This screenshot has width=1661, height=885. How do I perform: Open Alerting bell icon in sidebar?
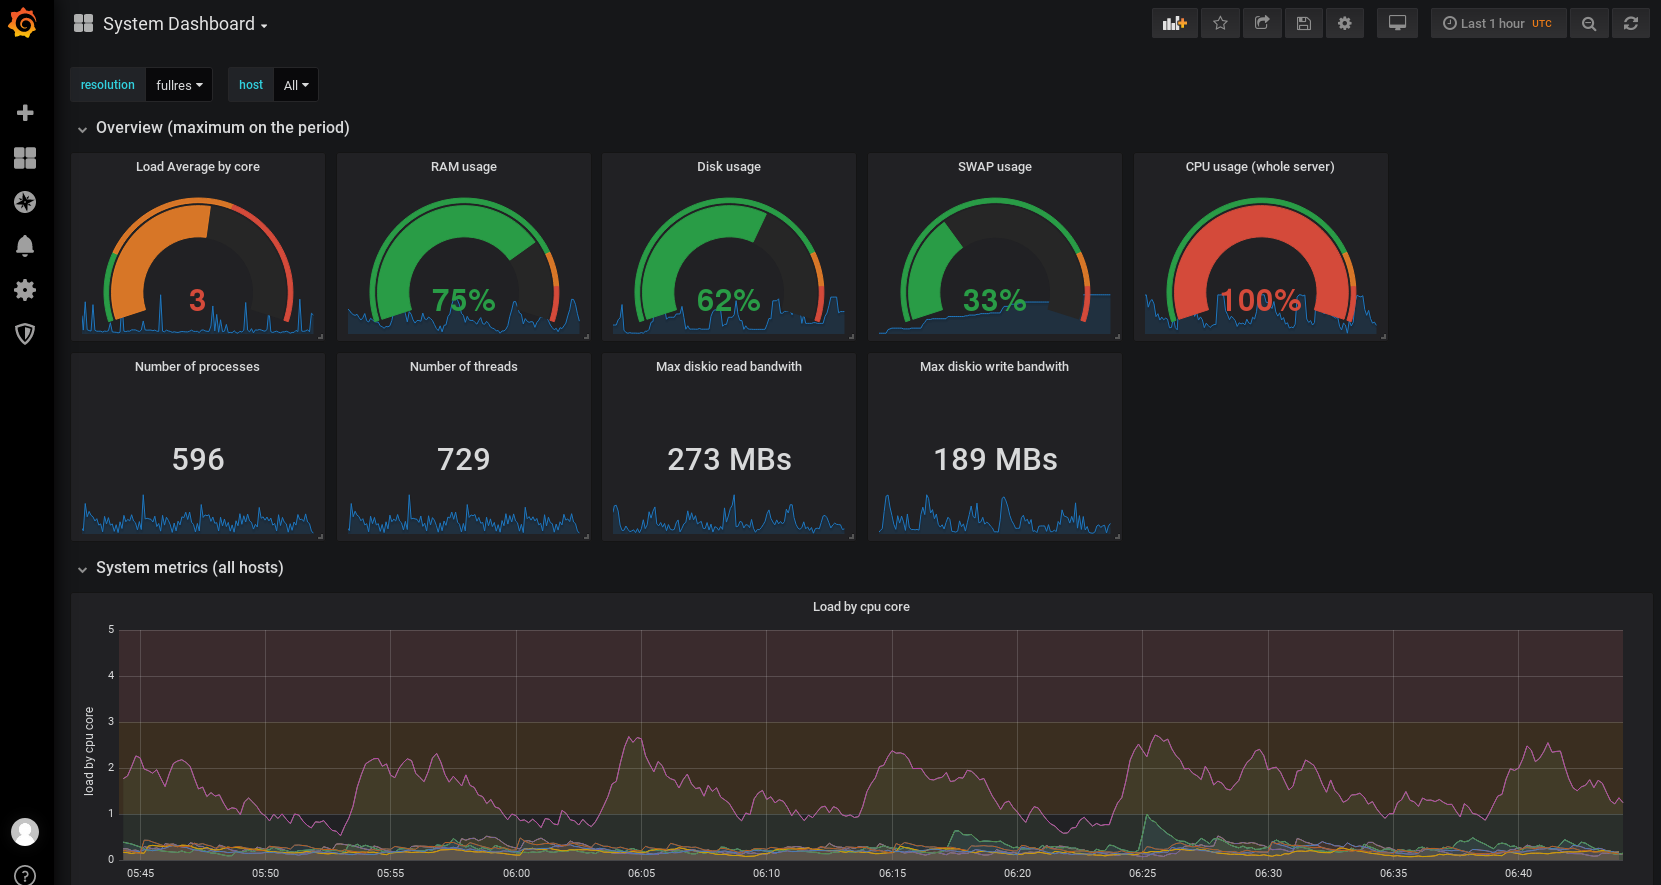point(25,246)
